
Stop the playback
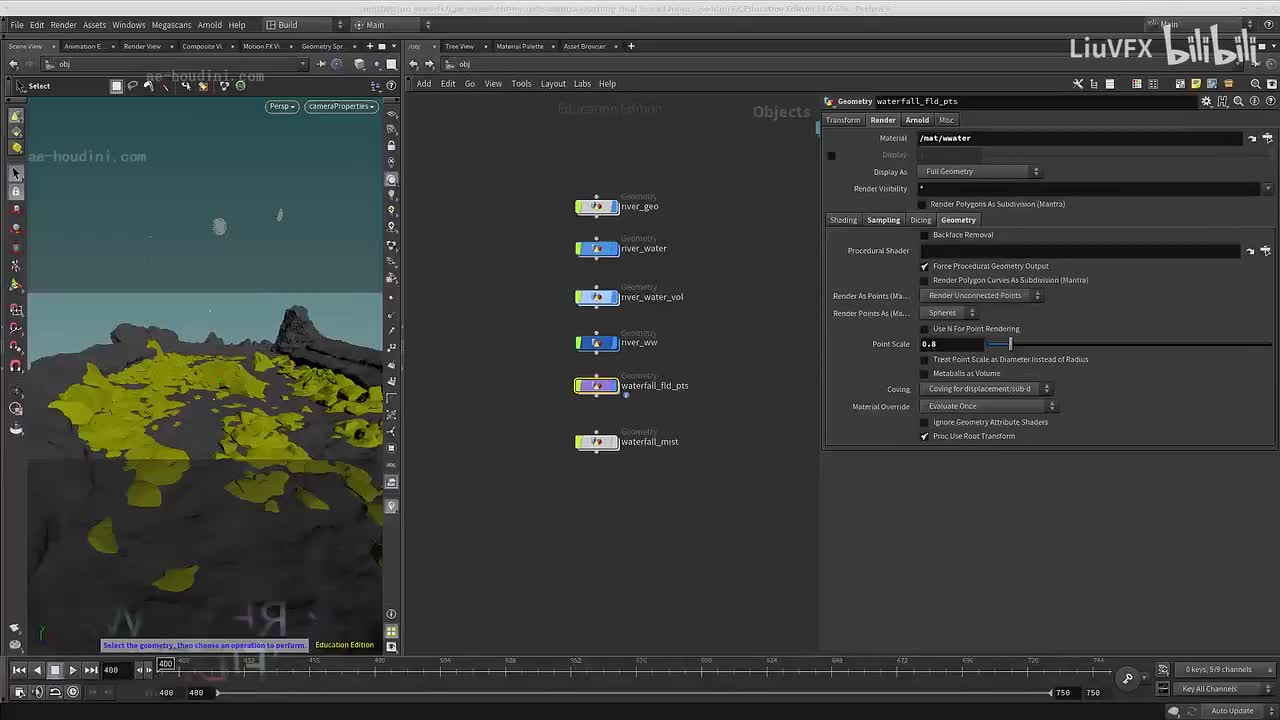pyautogui.click(x=55, y=670)
